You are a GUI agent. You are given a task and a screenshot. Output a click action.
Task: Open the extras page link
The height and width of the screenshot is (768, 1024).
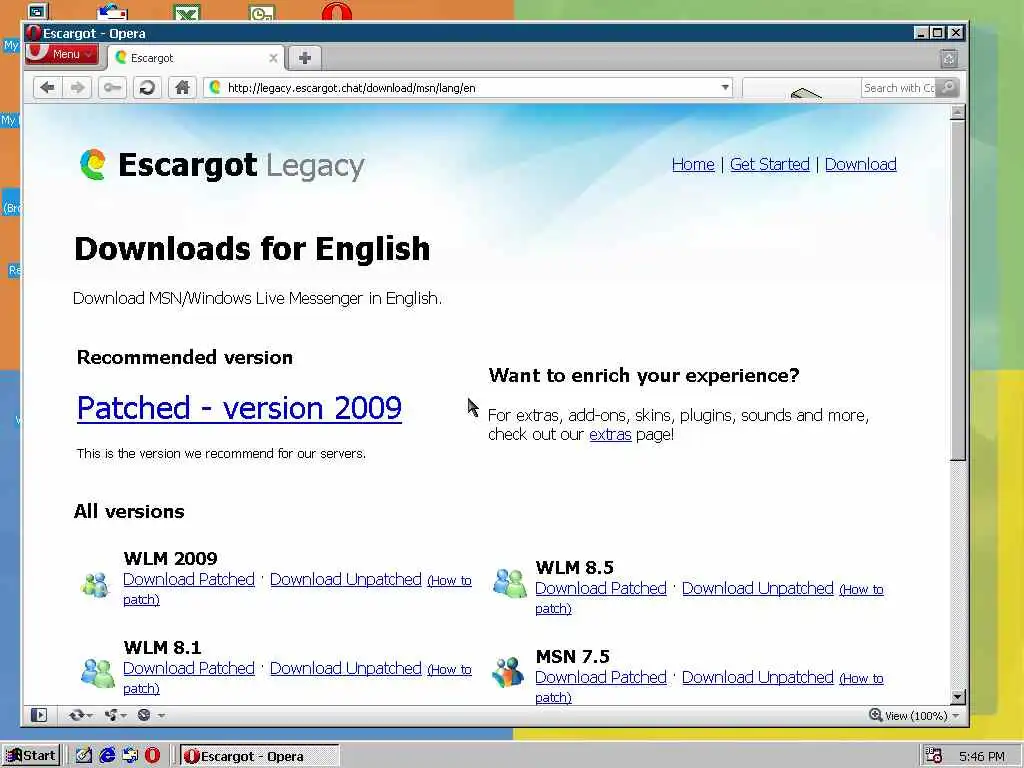[610, 434]
